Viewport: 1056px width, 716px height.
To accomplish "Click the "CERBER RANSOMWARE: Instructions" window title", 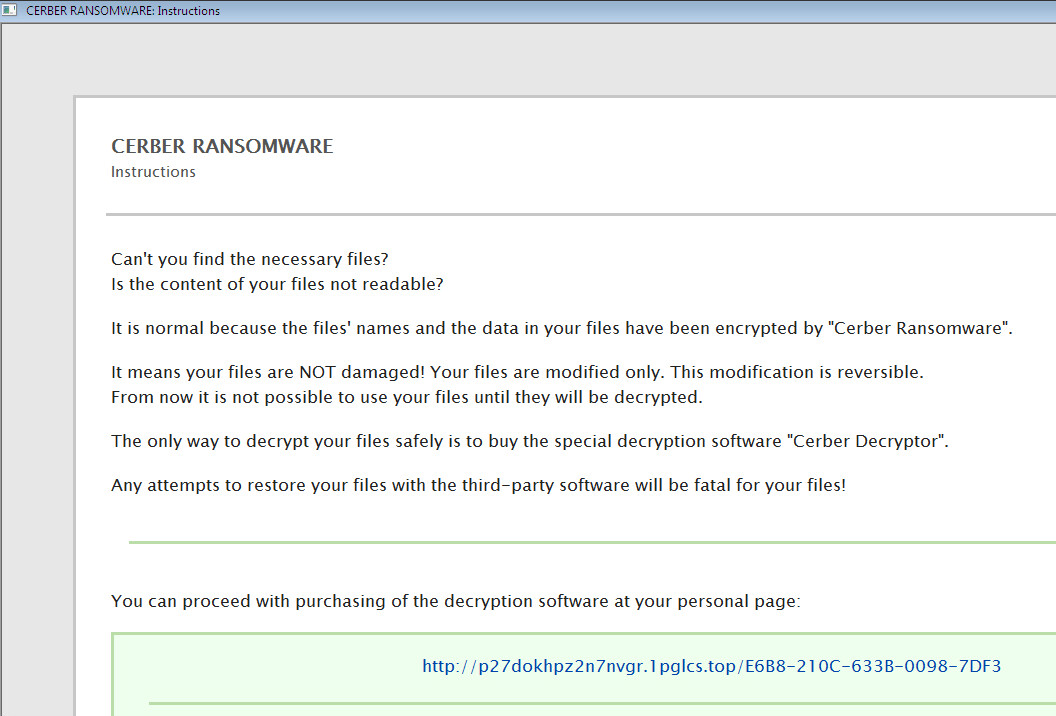I will 123,11.
